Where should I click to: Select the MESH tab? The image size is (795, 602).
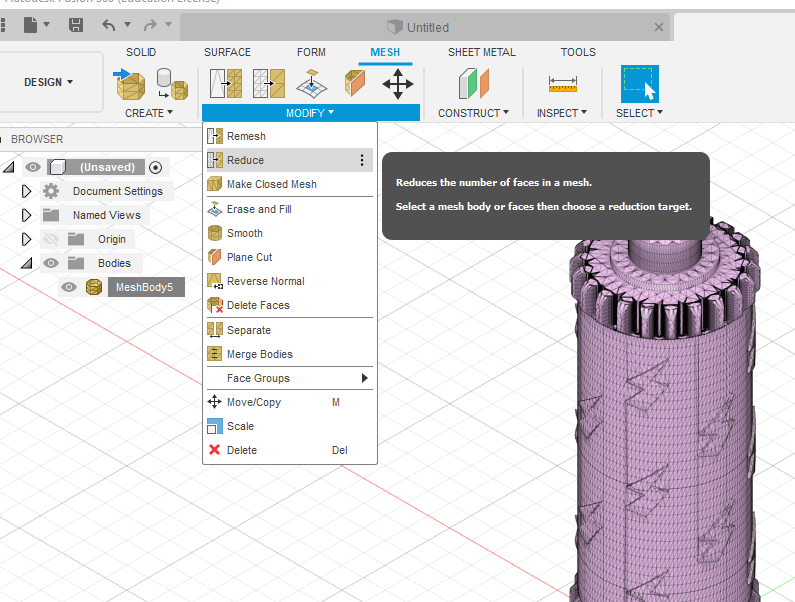click(385, 52)
